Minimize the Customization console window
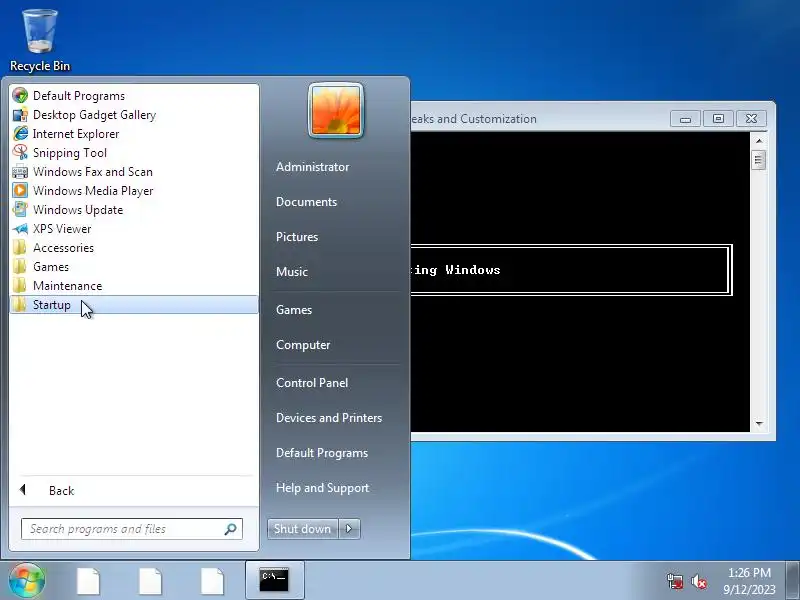Viewport: 800px width, 600px height. click(685, 119)
